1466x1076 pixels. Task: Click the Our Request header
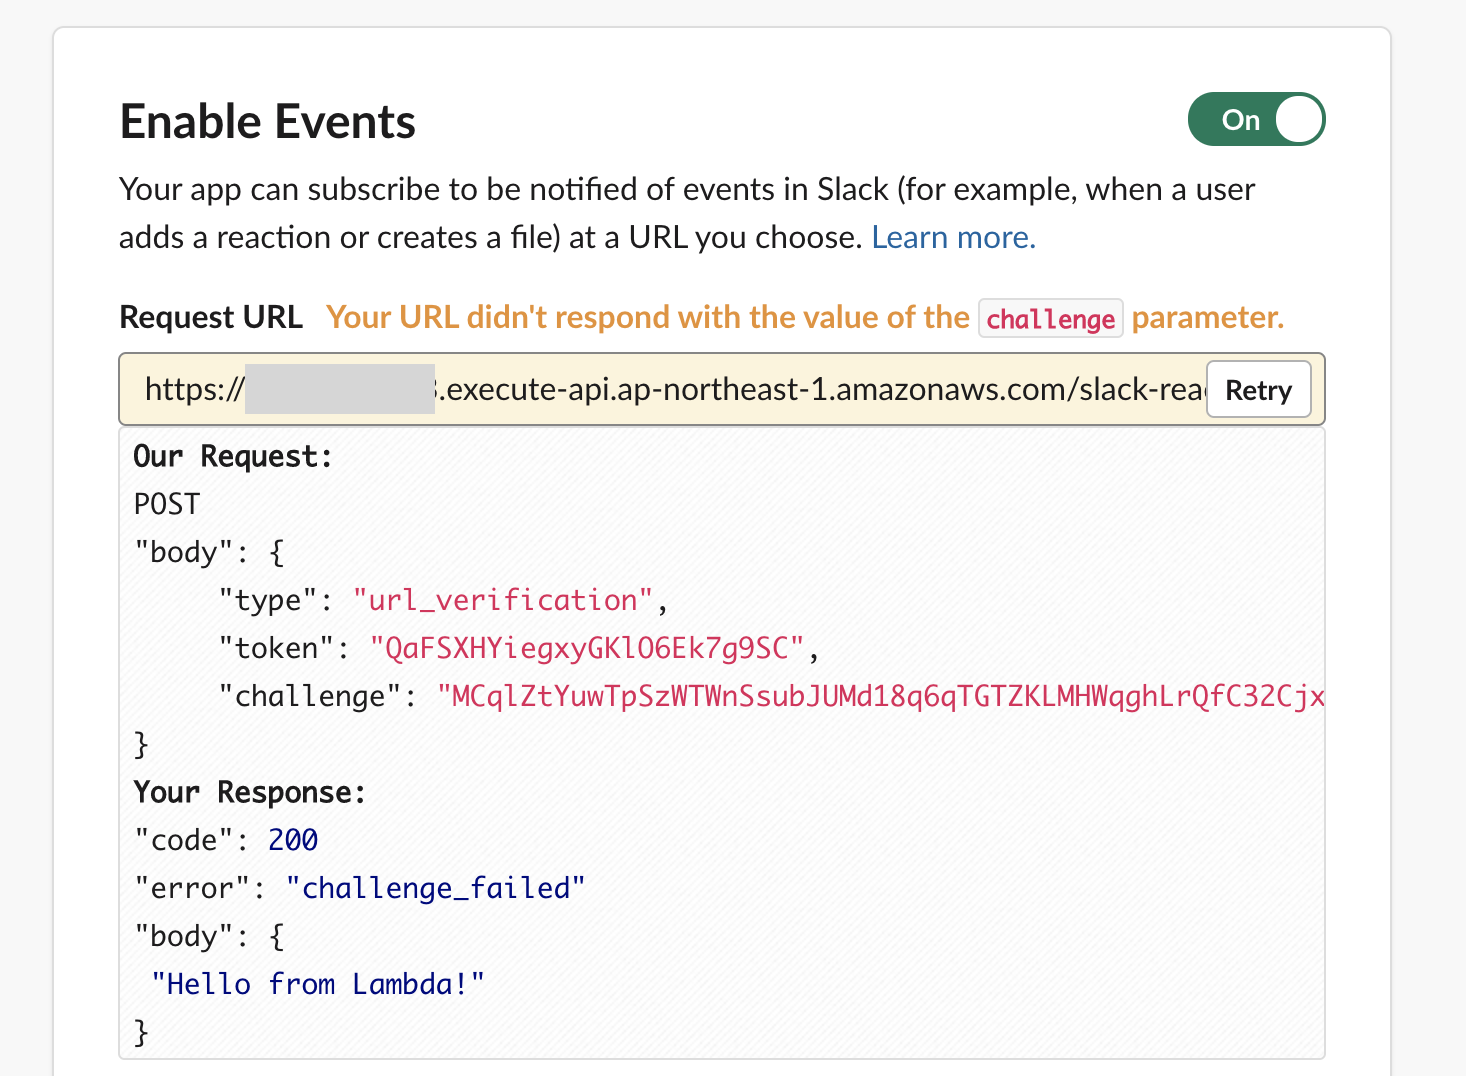[232, 457]
